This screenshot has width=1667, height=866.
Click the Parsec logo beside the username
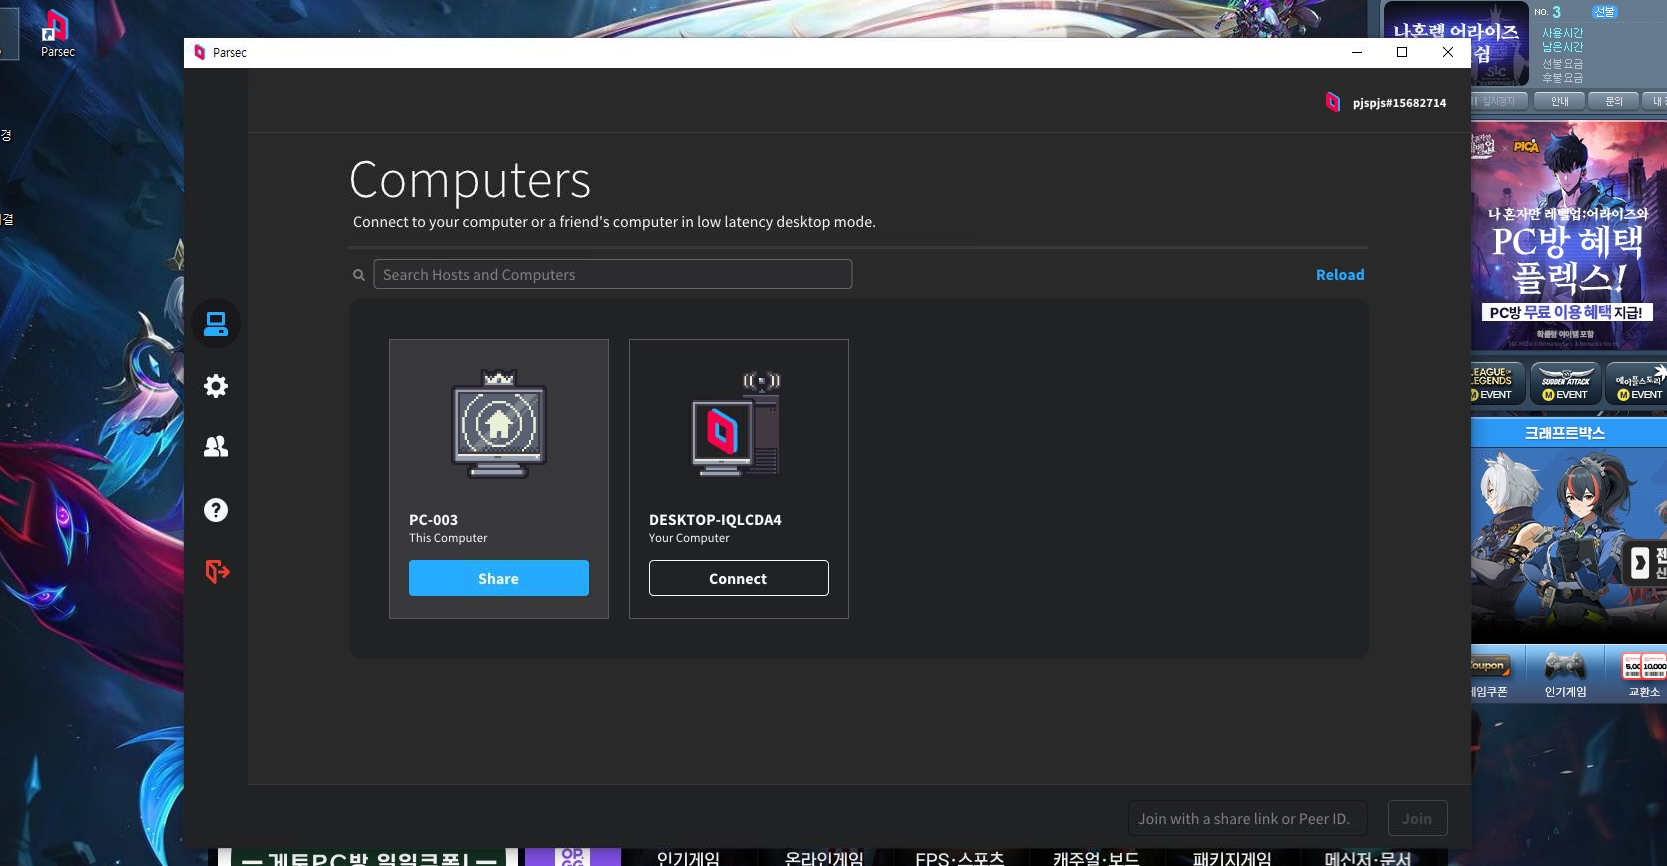[x=1333, y=102]
